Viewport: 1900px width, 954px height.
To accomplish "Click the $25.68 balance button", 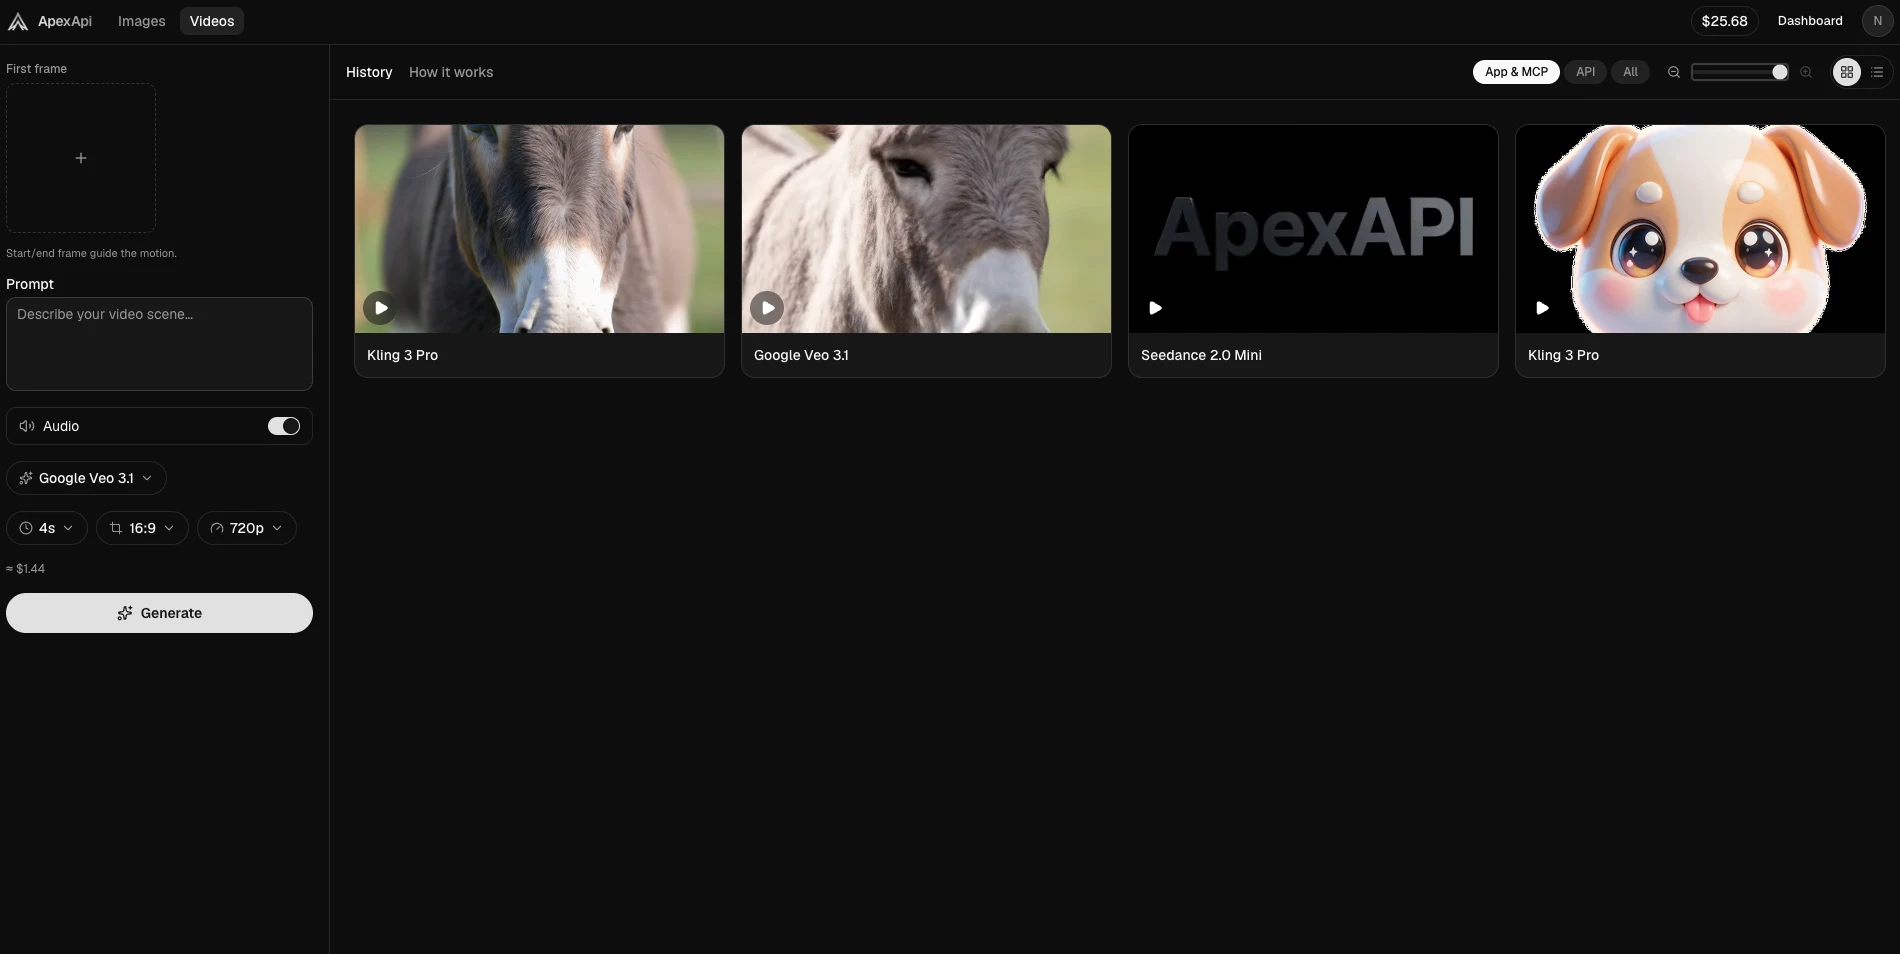I will point(1724,21).
